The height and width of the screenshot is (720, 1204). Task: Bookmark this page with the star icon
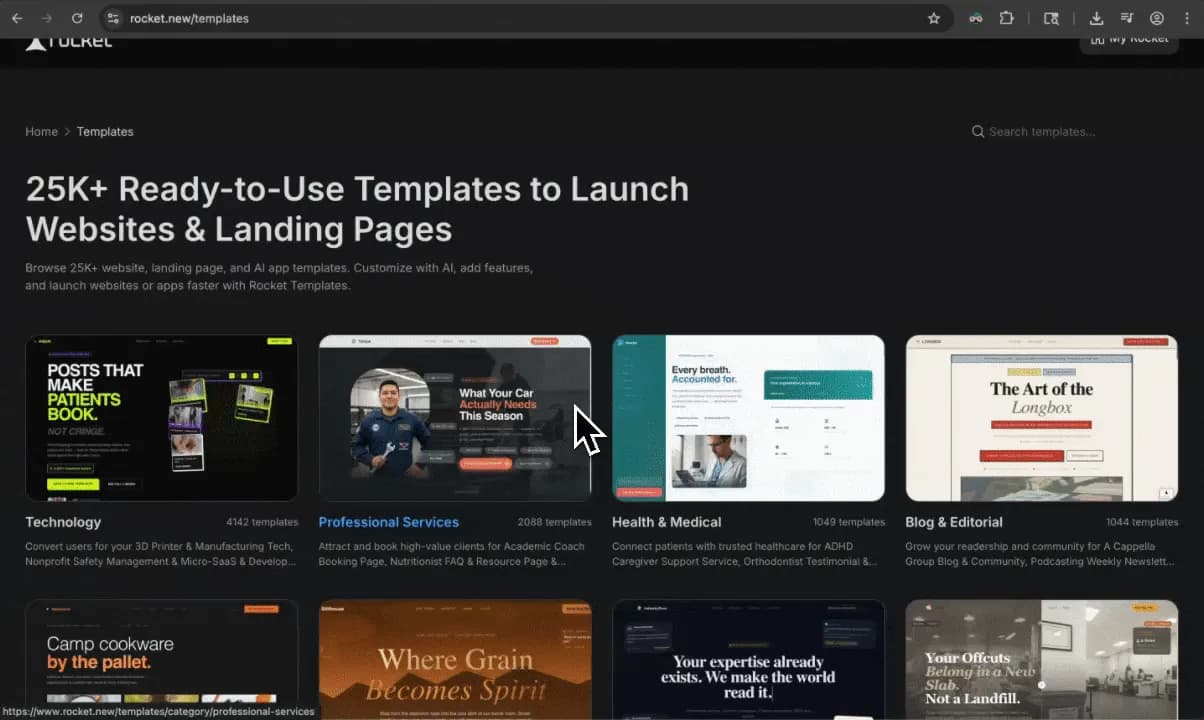(x=934, y=18)
